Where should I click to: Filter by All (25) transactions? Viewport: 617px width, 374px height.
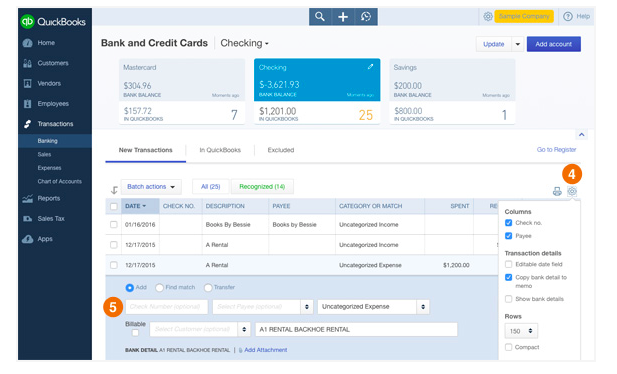click(x=211, y=187)
